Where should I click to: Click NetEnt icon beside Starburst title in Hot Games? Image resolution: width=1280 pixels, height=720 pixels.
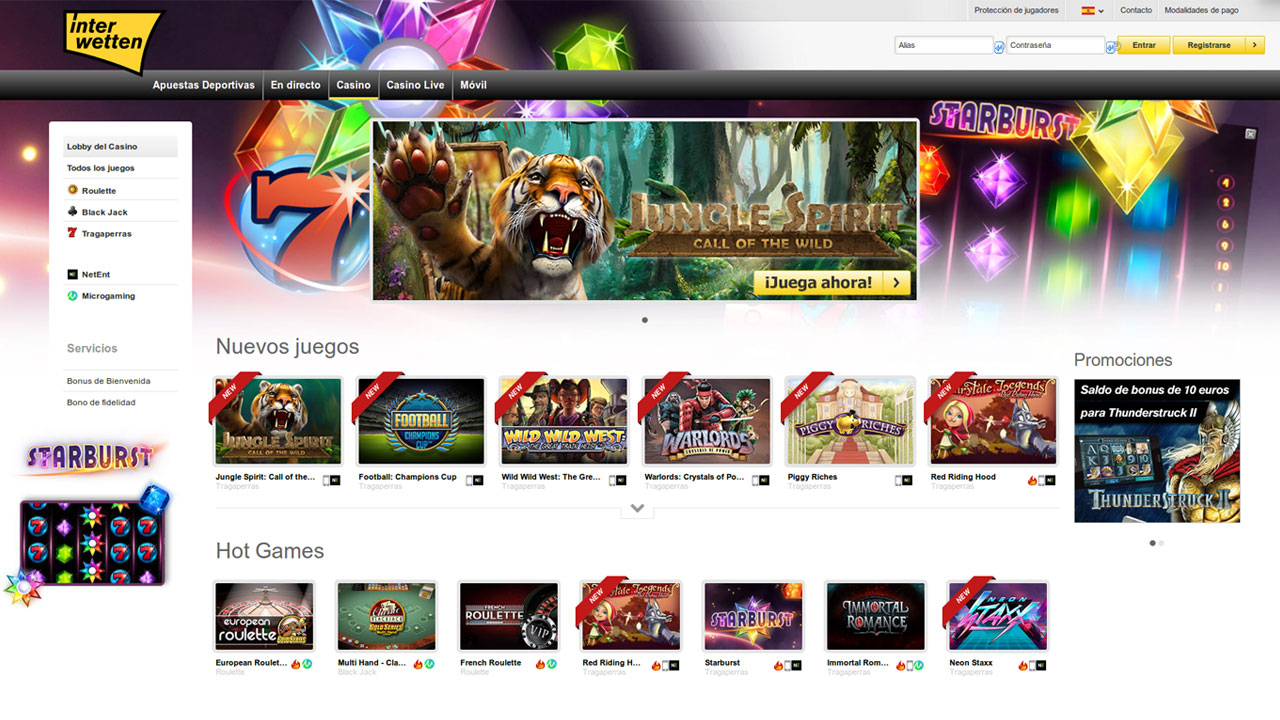[x=797, y=664]
